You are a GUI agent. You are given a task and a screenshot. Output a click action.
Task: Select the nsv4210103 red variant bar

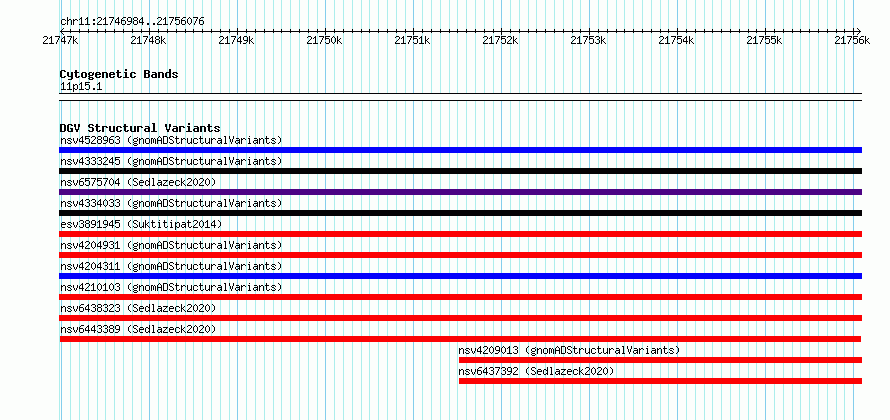[460, 297]
